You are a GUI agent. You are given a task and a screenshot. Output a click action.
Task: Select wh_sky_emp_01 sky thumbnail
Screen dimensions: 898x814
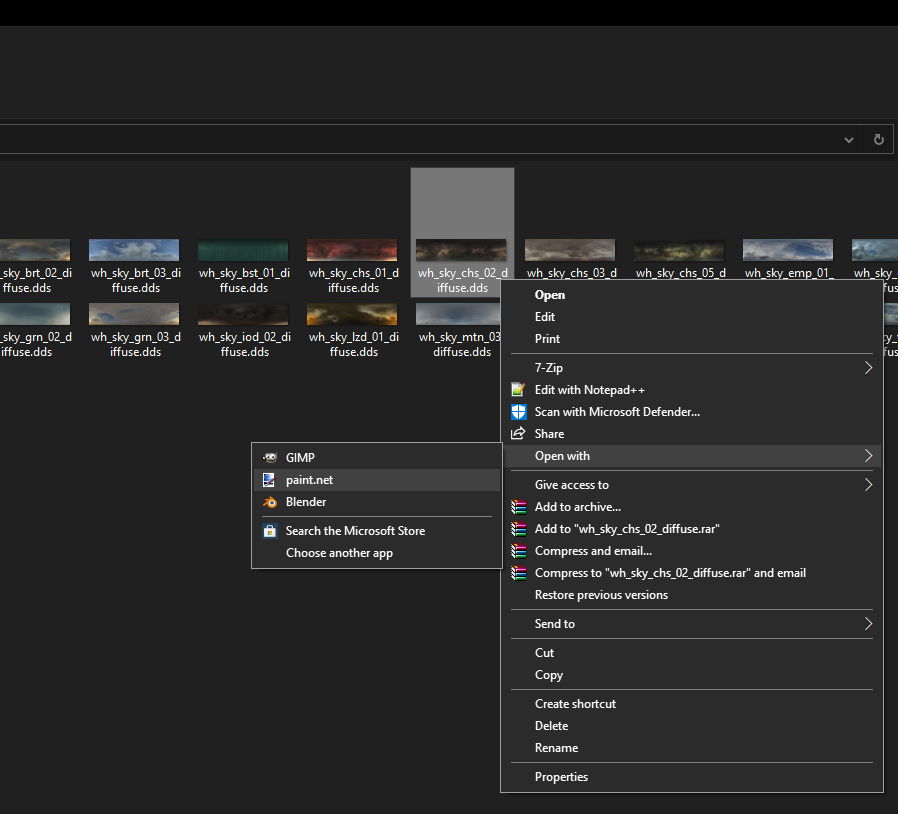click(x=788, y=250)
